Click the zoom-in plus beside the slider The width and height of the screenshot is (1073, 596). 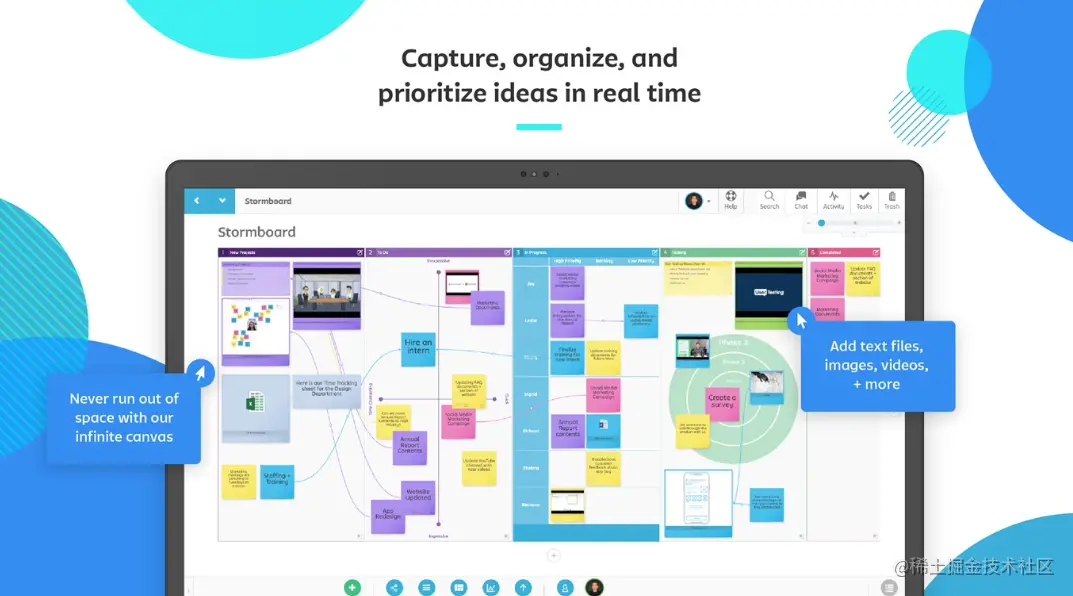coord(899,223)
